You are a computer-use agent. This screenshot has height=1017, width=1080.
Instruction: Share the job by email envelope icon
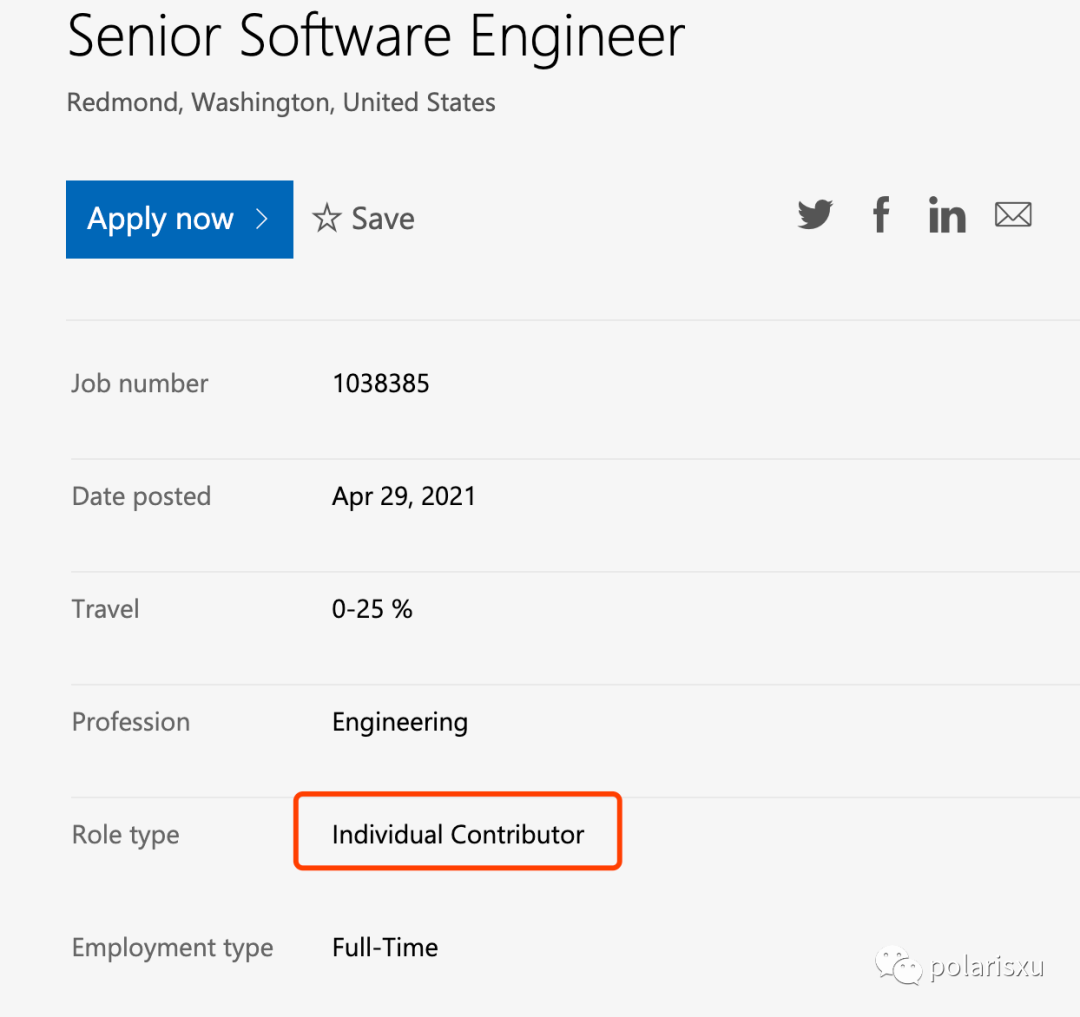tap(1013, 214)
